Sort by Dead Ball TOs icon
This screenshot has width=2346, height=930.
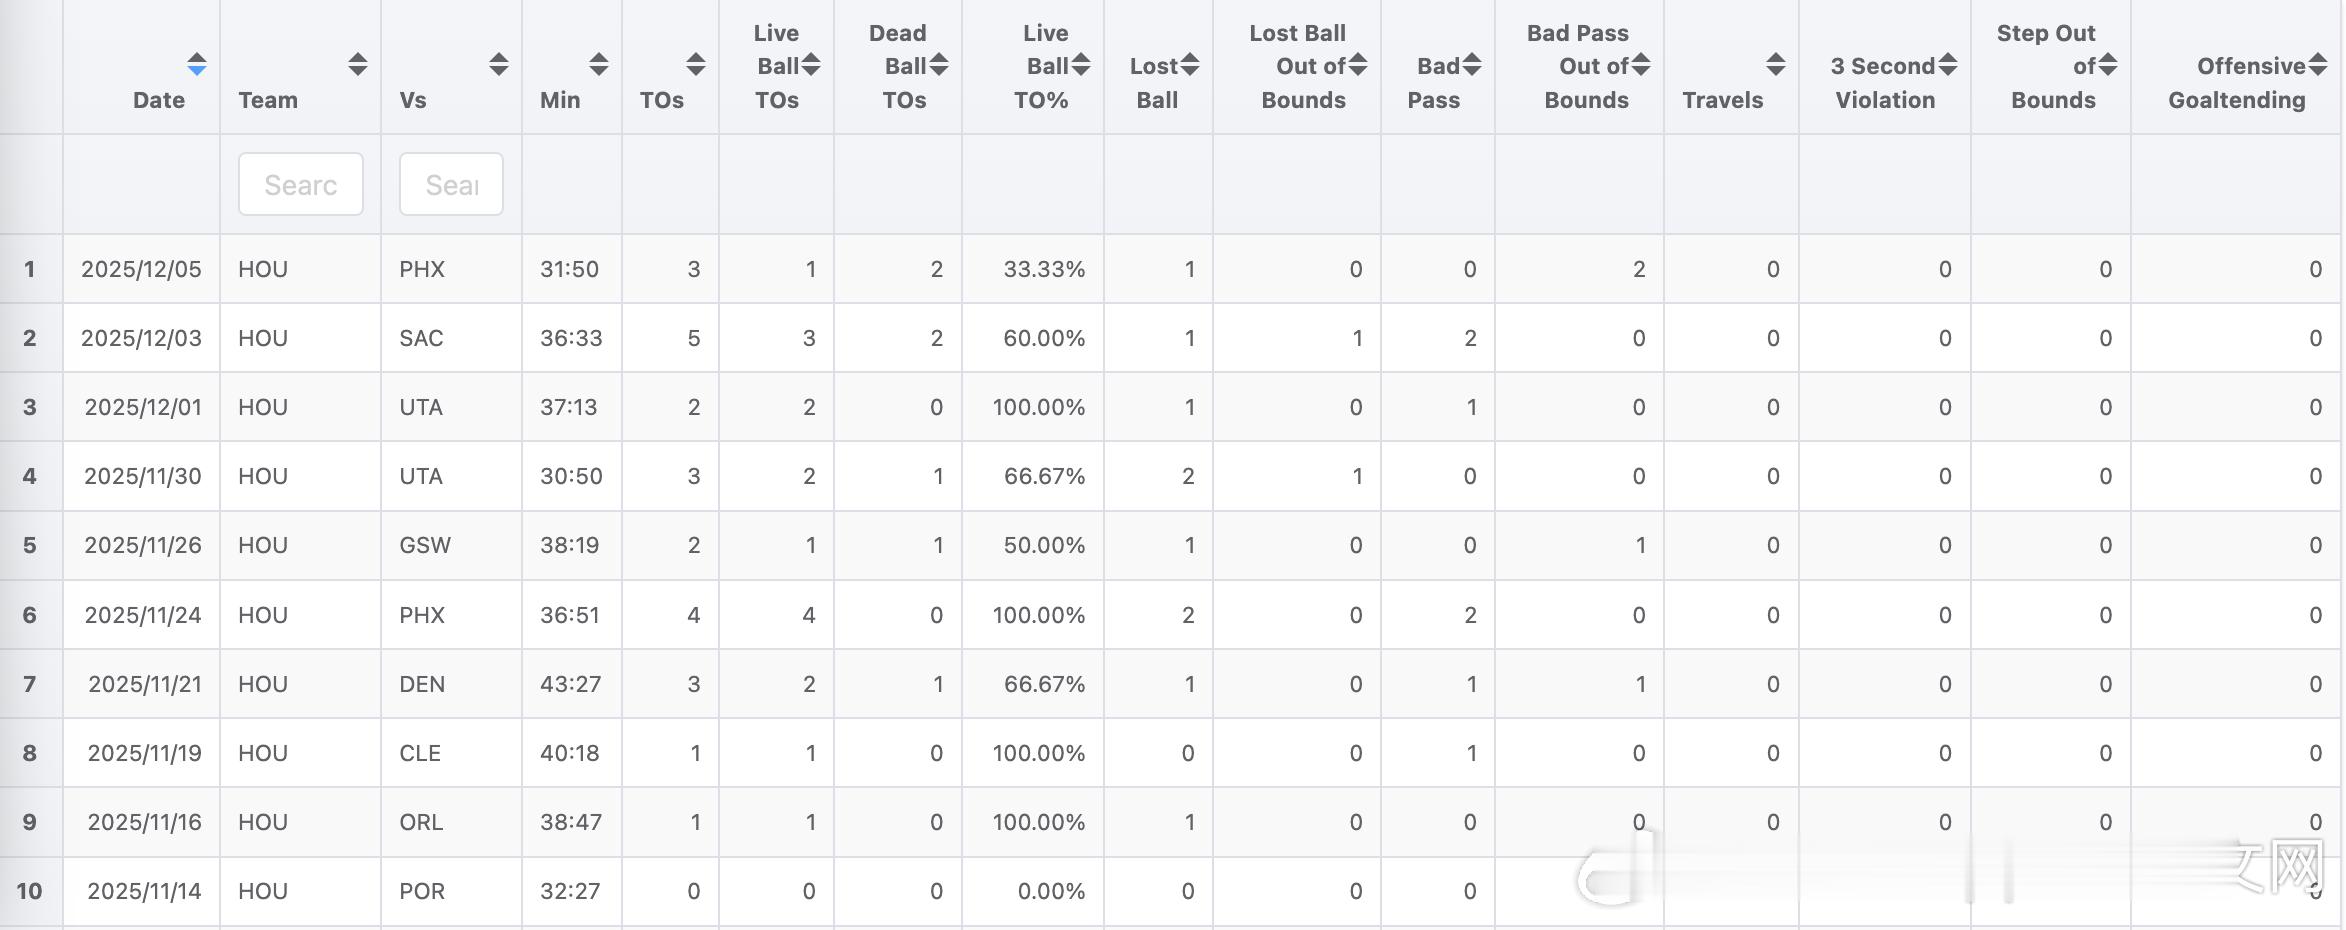938,65
